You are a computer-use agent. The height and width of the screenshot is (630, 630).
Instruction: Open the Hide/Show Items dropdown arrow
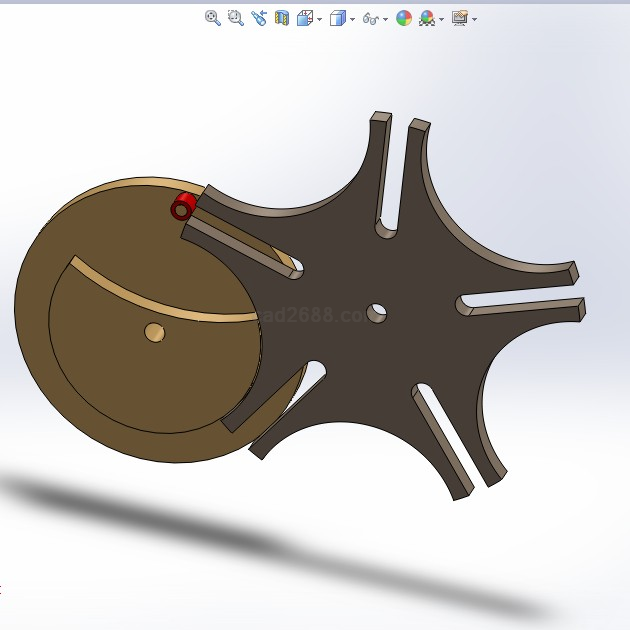[386, 19]
